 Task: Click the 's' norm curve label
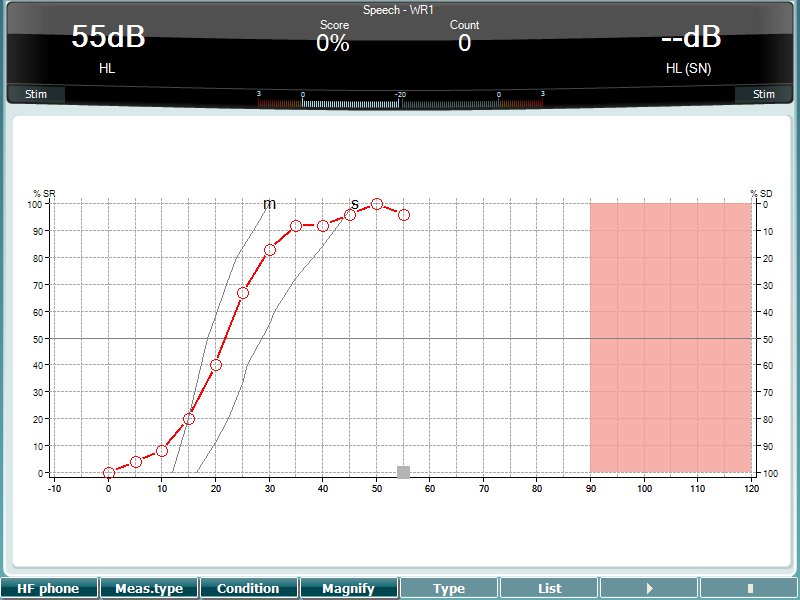pyautogui.click(x=355, y=204)
